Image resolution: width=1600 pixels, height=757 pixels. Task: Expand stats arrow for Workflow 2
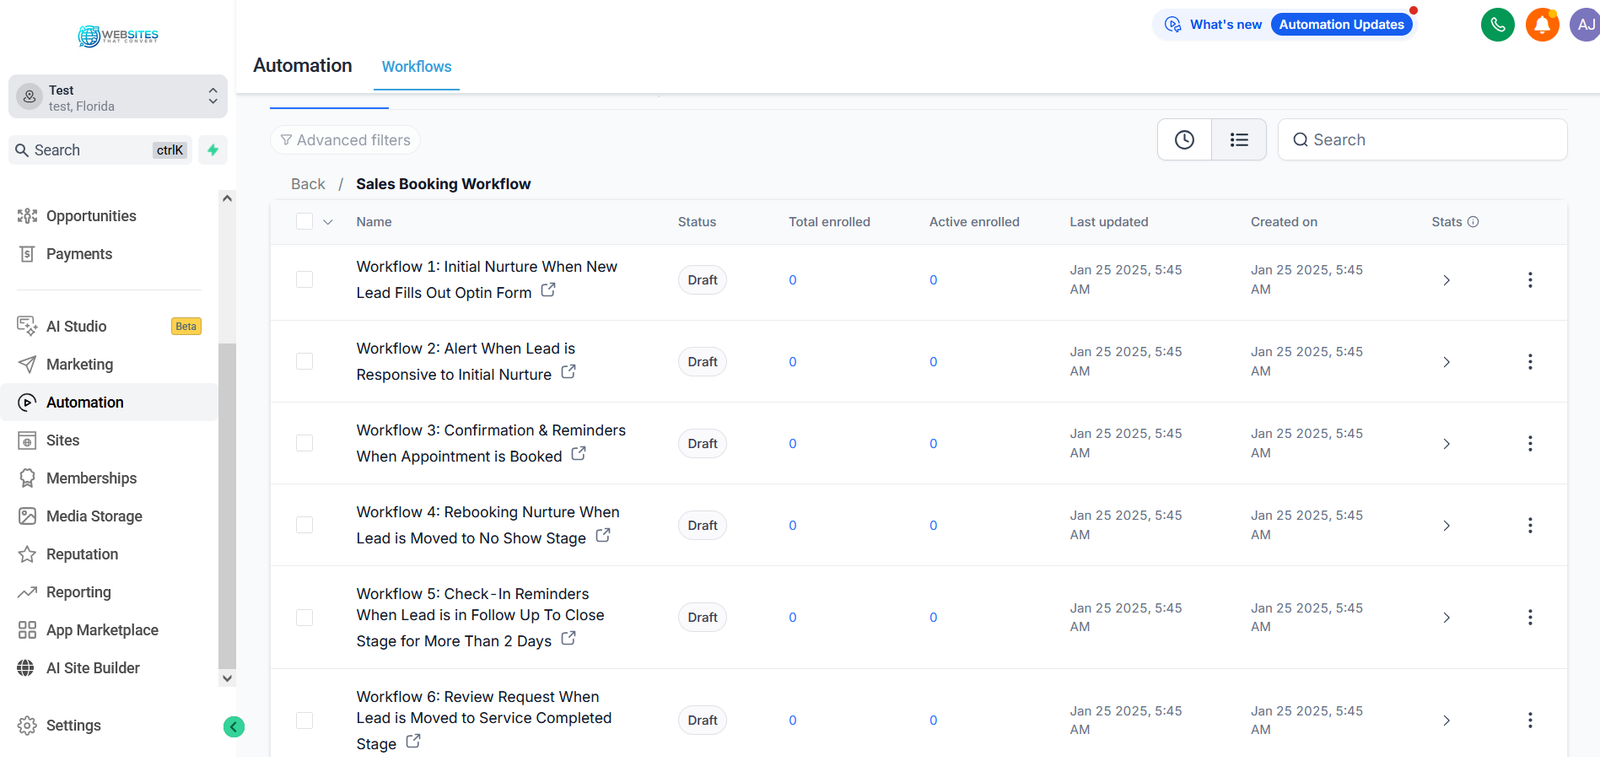click(1446, 362)
